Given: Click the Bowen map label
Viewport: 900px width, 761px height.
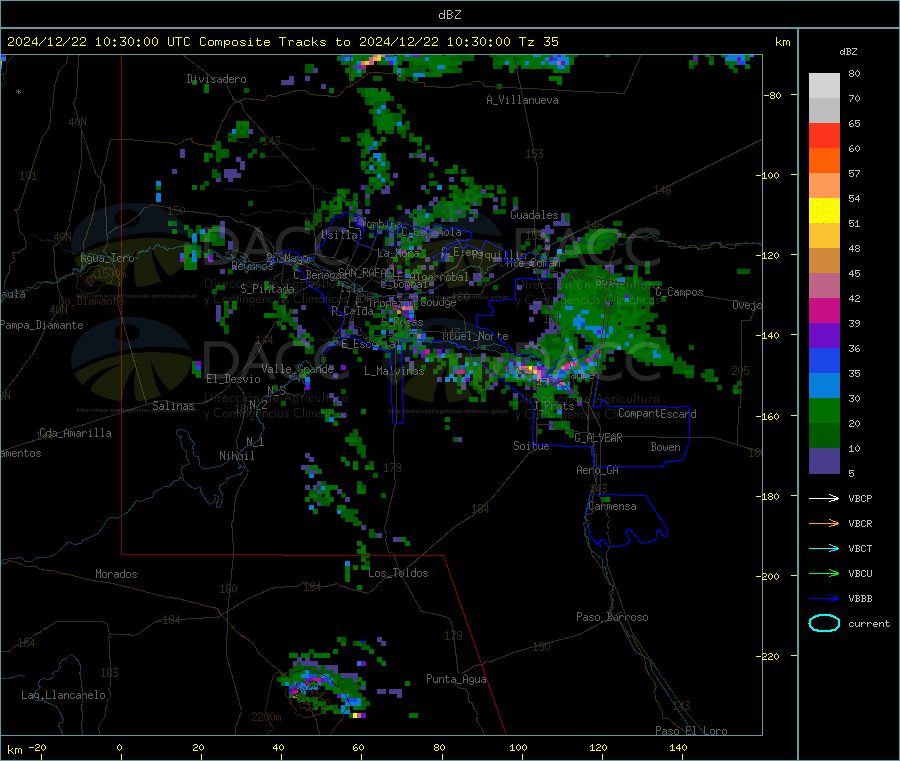Looking at the screenshot, I should click(665, 447).
